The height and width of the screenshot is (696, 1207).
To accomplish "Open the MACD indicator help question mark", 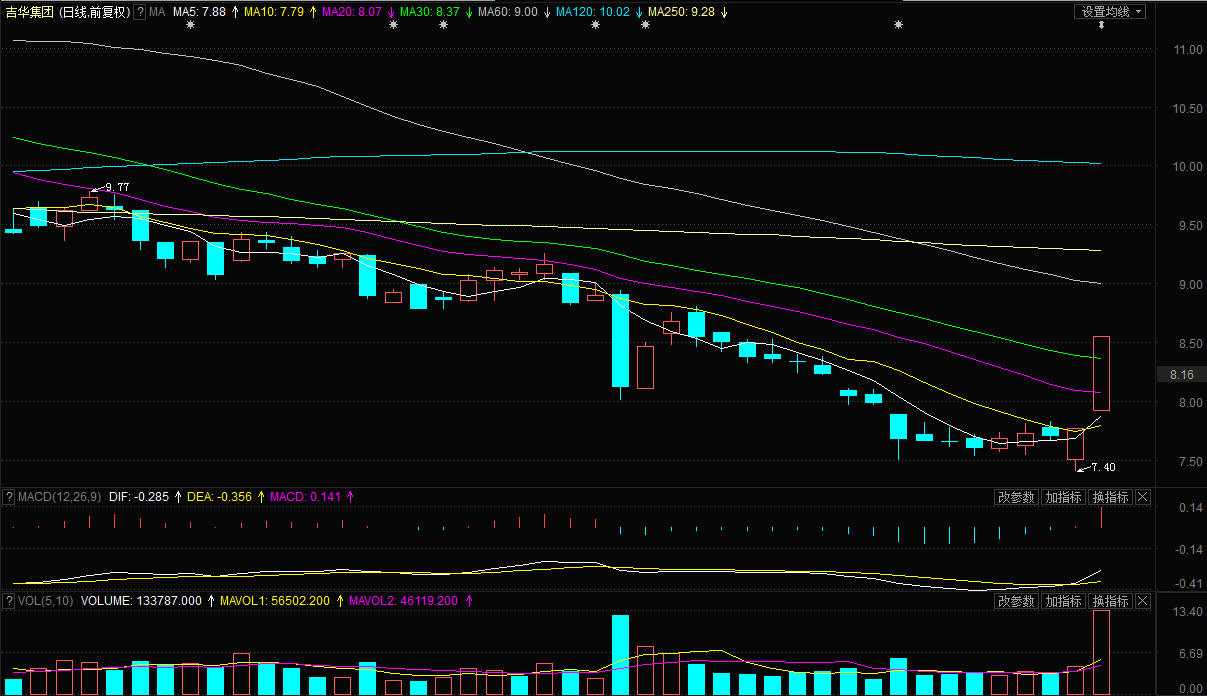I will [x=9, y=497].
